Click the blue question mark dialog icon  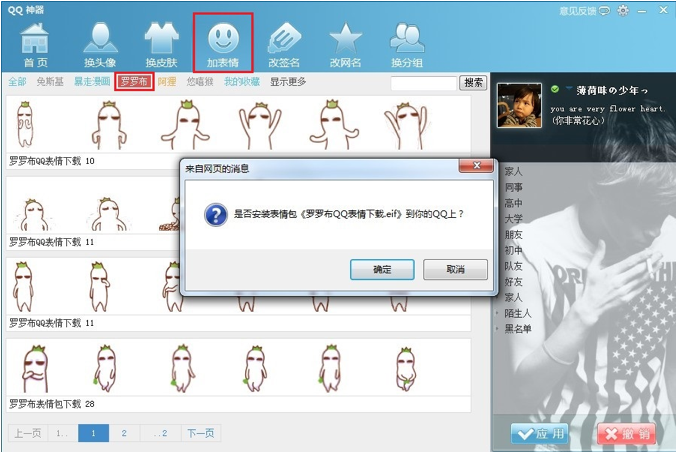pos(216,214)
